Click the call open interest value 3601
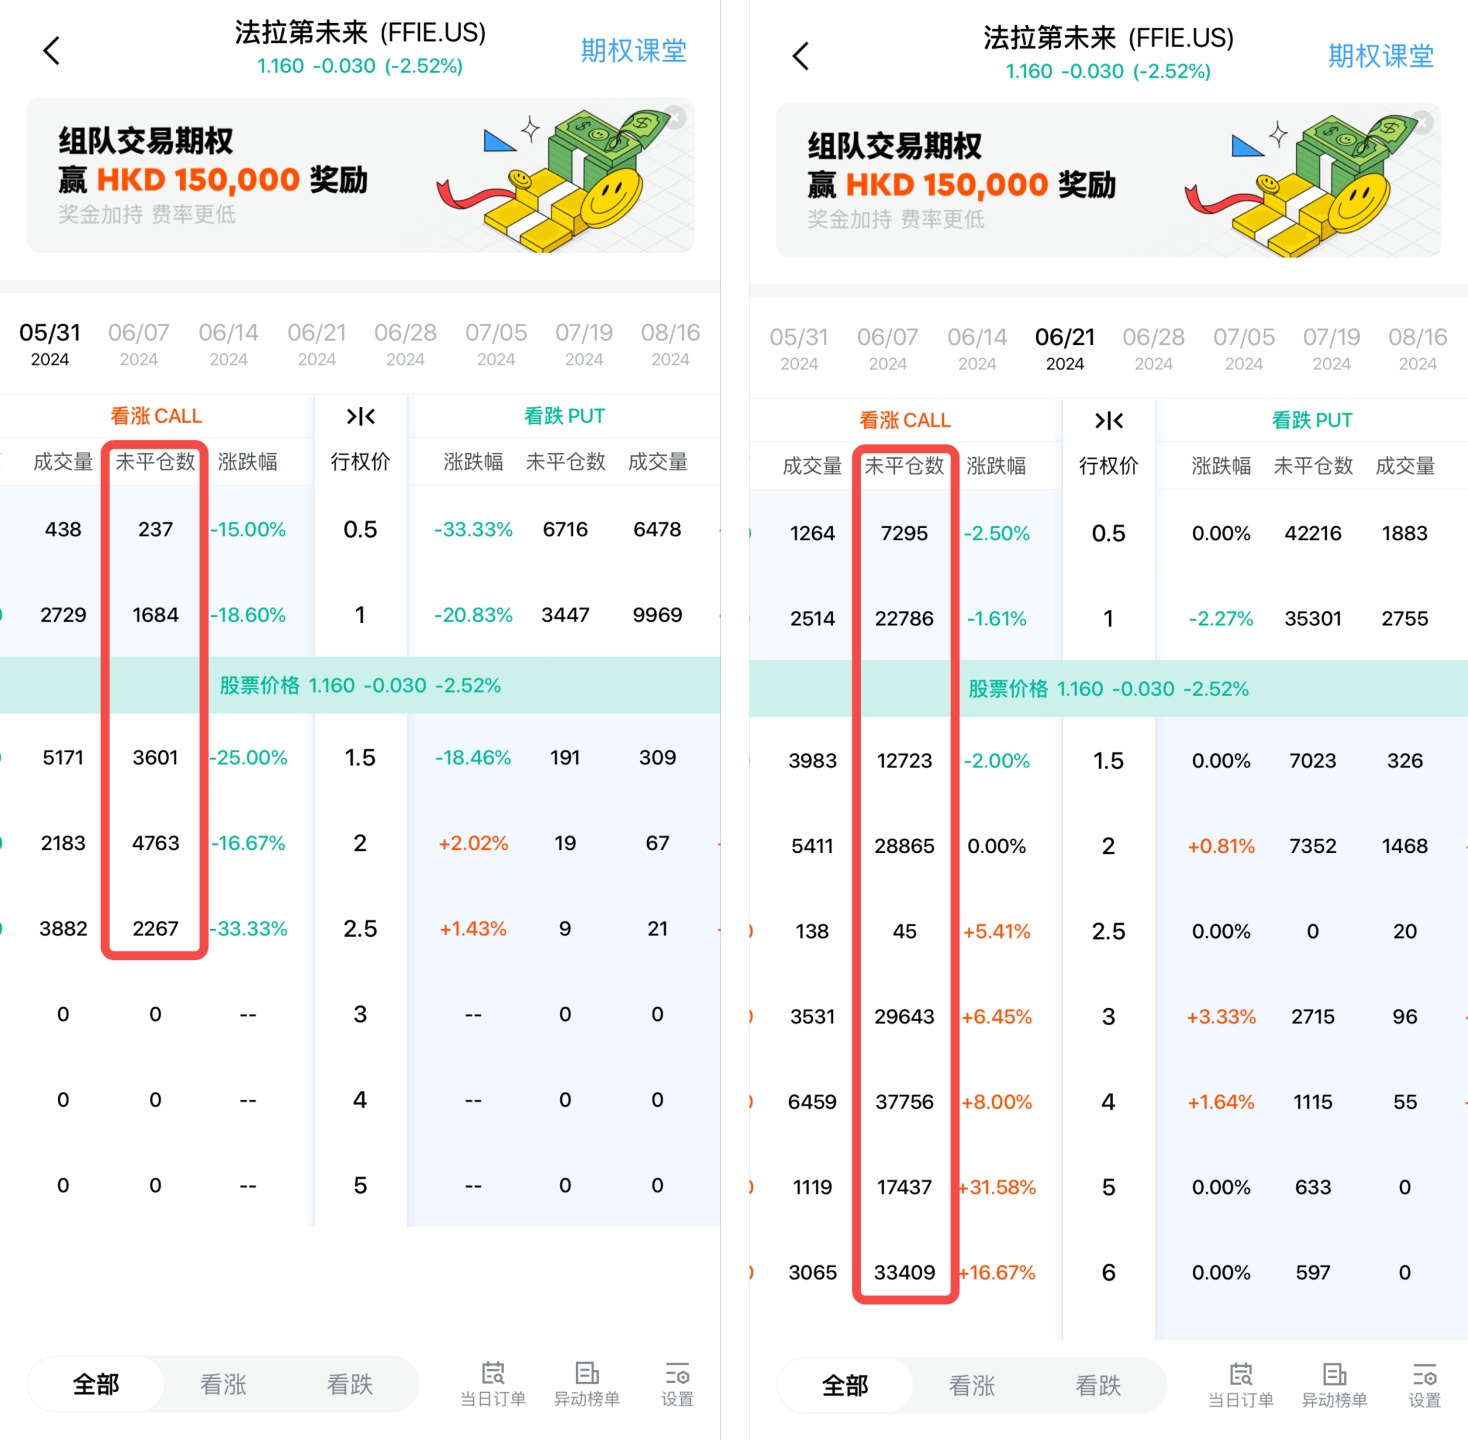1468x1440 pixels. tap(156, 758)
